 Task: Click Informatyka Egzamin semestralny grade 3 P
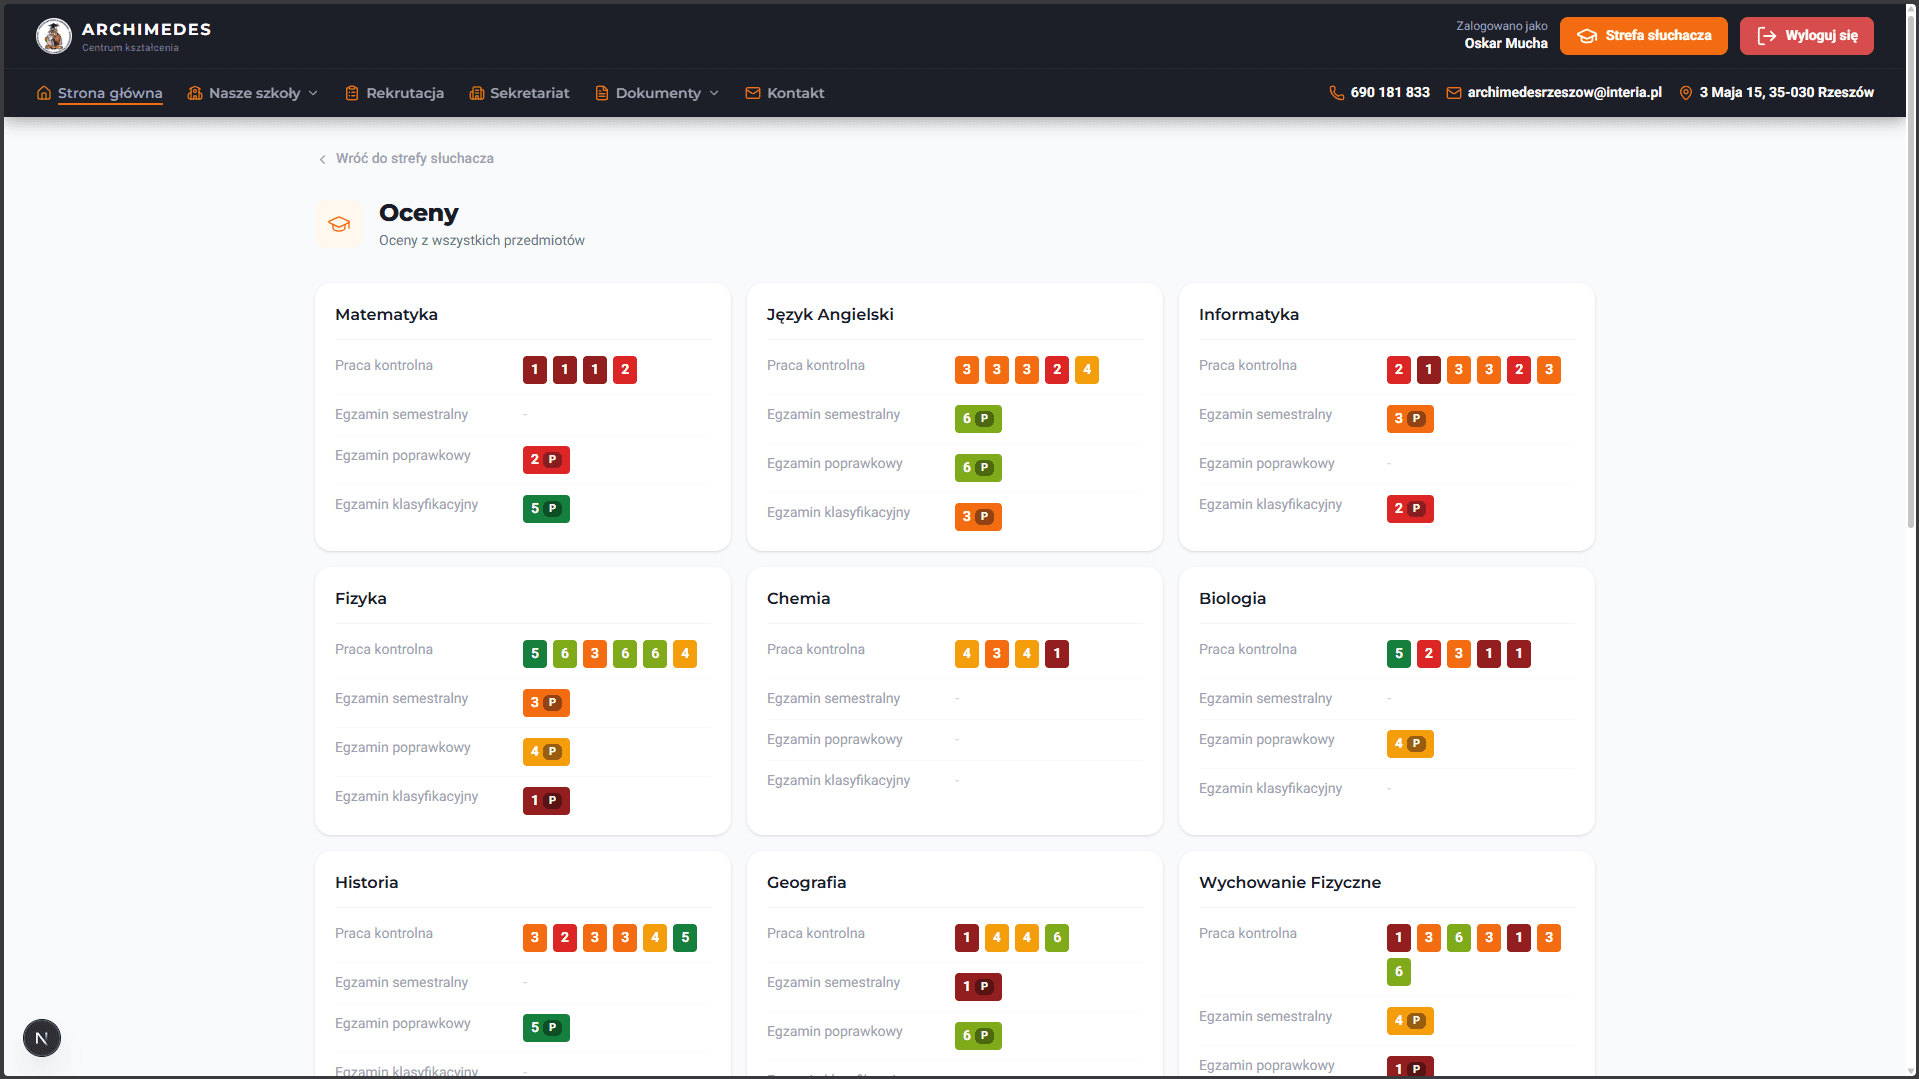pyautogui.click(x=1410, y=419)
